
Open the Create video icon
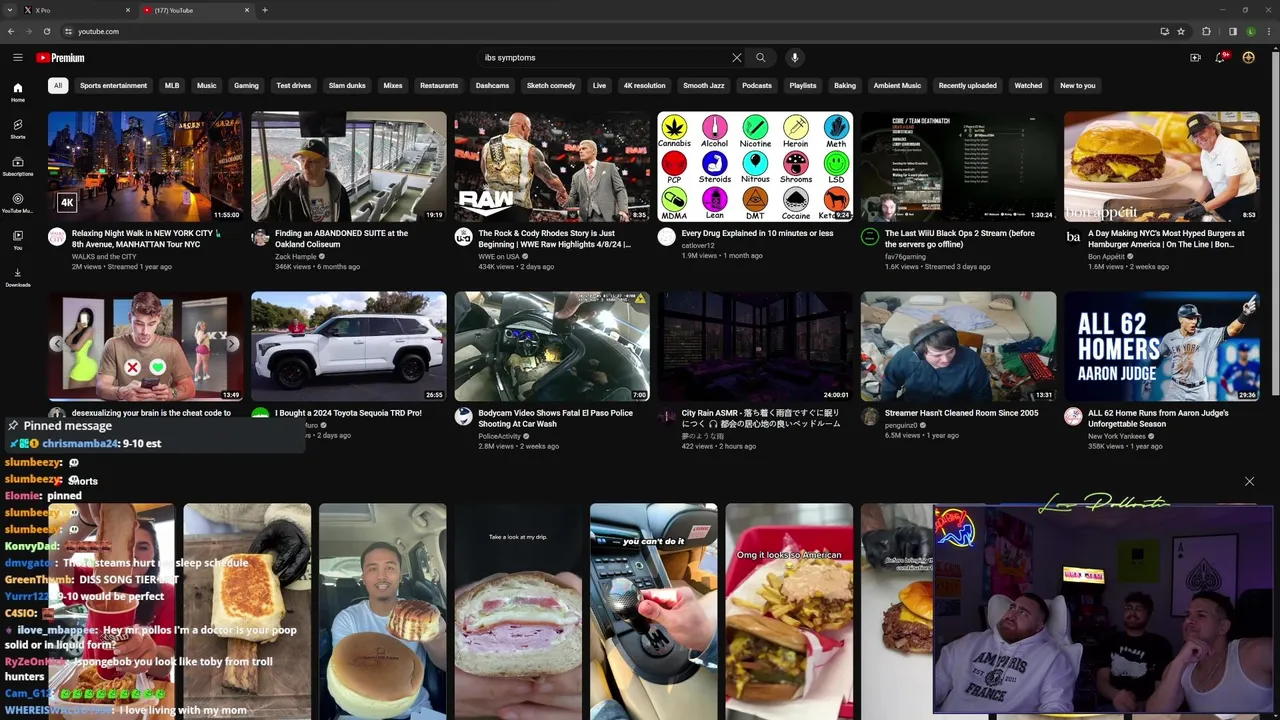tap(1195, 58)
